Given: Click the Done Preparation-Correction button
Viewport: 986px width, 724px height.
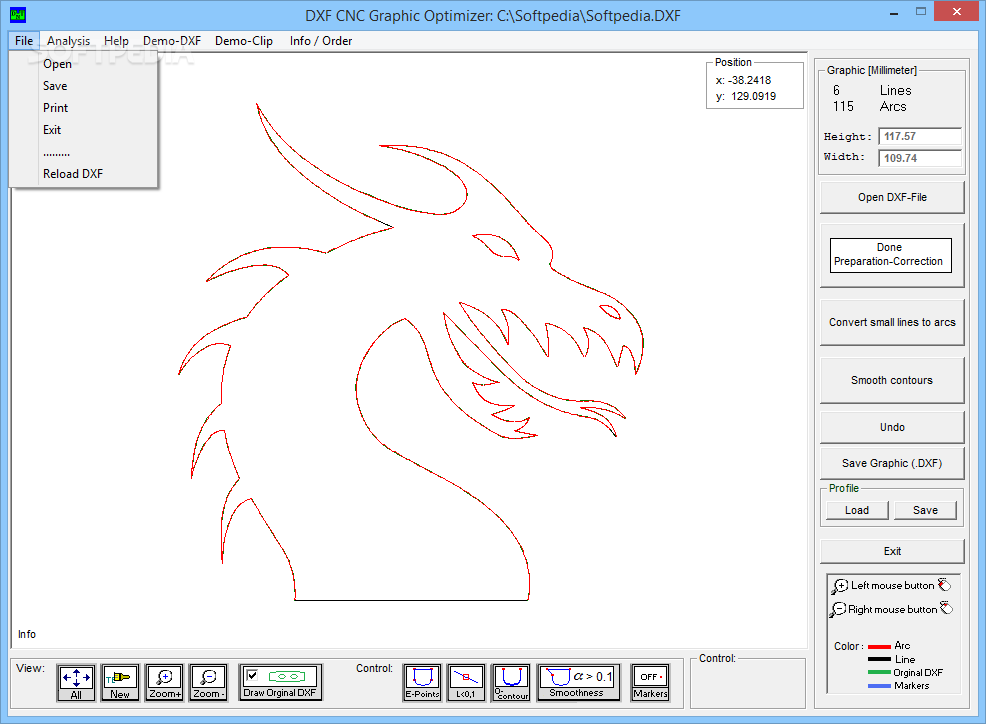Looking at the screenshot, I should pyautogui.click(x=892, y=255).
